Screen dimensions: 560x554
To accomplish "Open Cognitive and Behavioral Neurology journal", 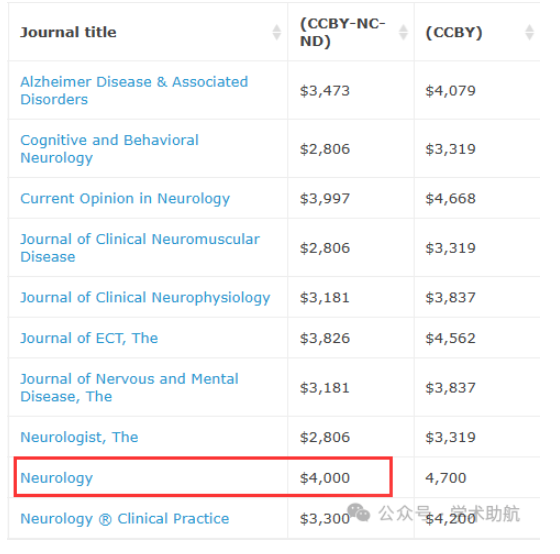I will click(109, 149).
